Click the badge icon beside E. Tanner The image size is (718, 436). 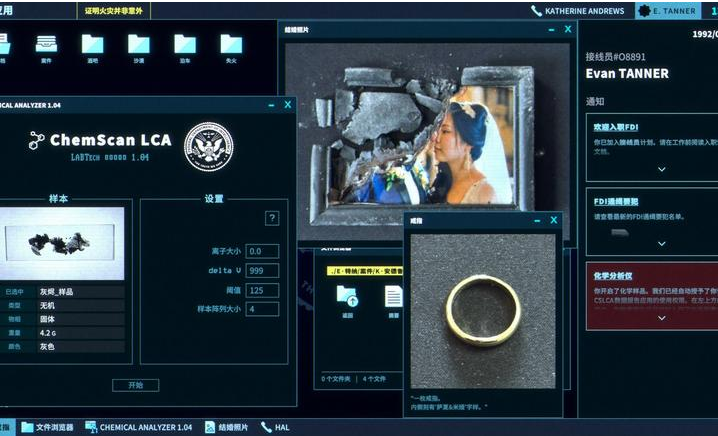tap(644, 11)
